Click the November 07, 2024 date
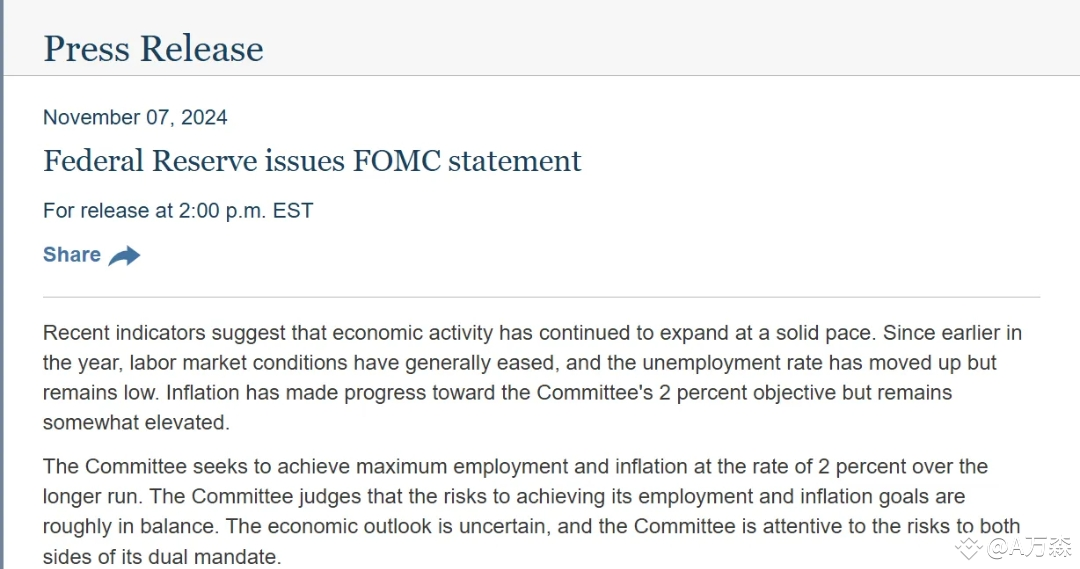Image resolution: width=1080 pixels, height=569 pixels. point(135,117)
